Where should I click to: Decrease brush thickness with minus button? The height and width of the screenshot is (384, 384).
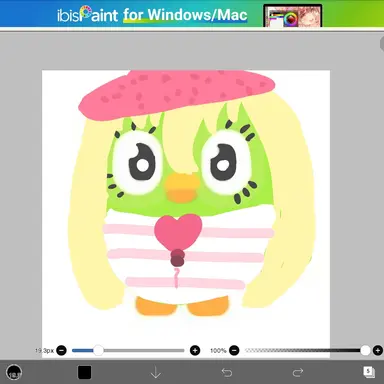pos(61,350)
